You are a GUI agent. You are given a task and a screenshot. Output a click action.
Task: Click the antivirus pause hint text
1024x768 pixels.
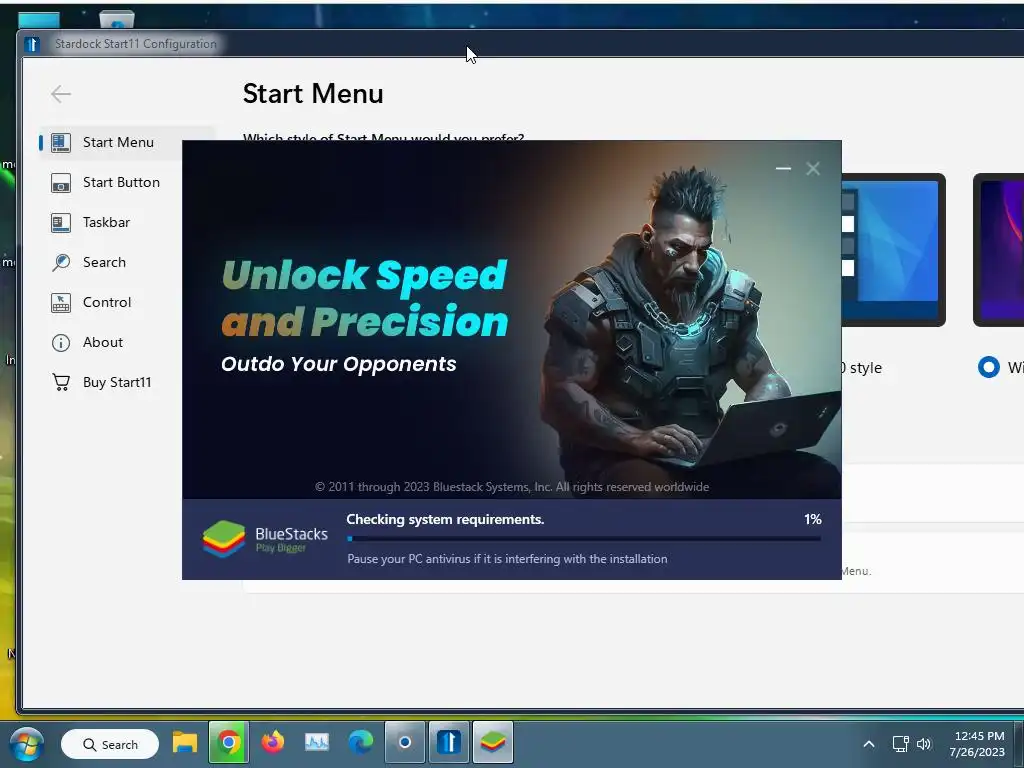pyautogui.click(x=507, y=559)
